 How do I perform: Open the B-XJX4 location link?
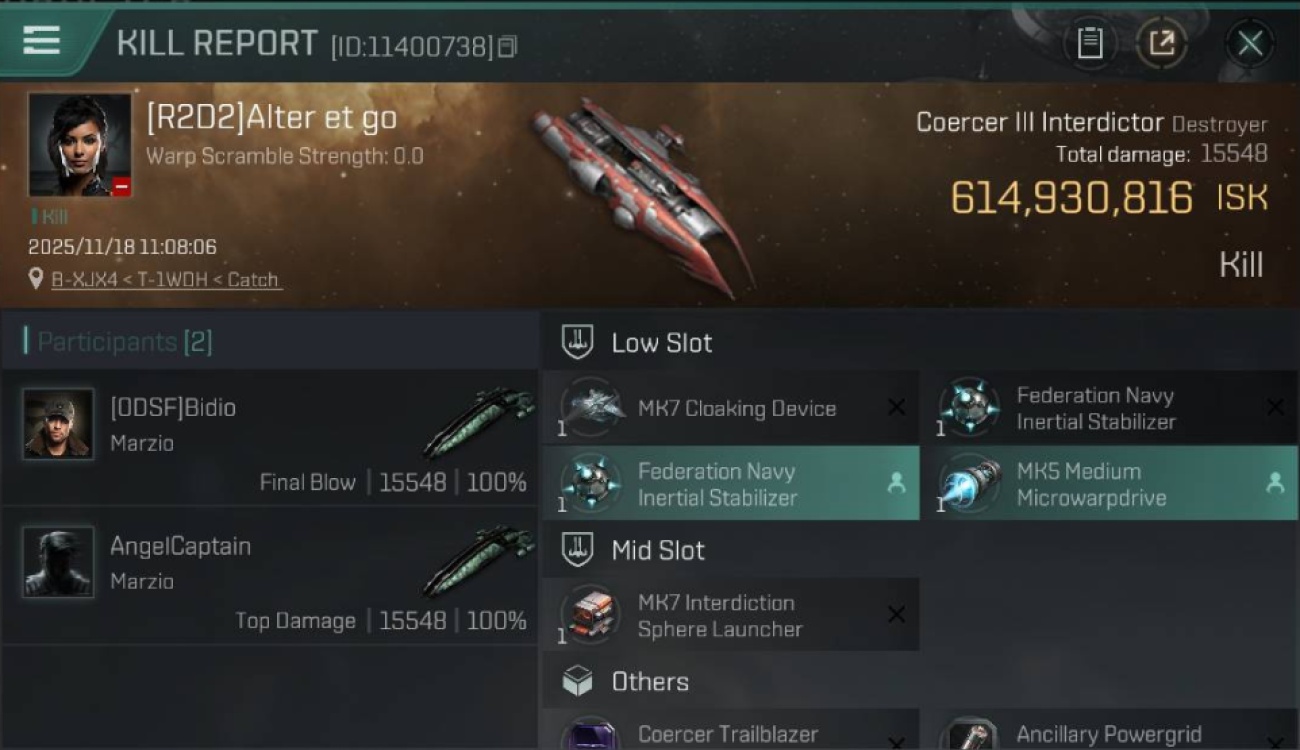click(166, 280)
